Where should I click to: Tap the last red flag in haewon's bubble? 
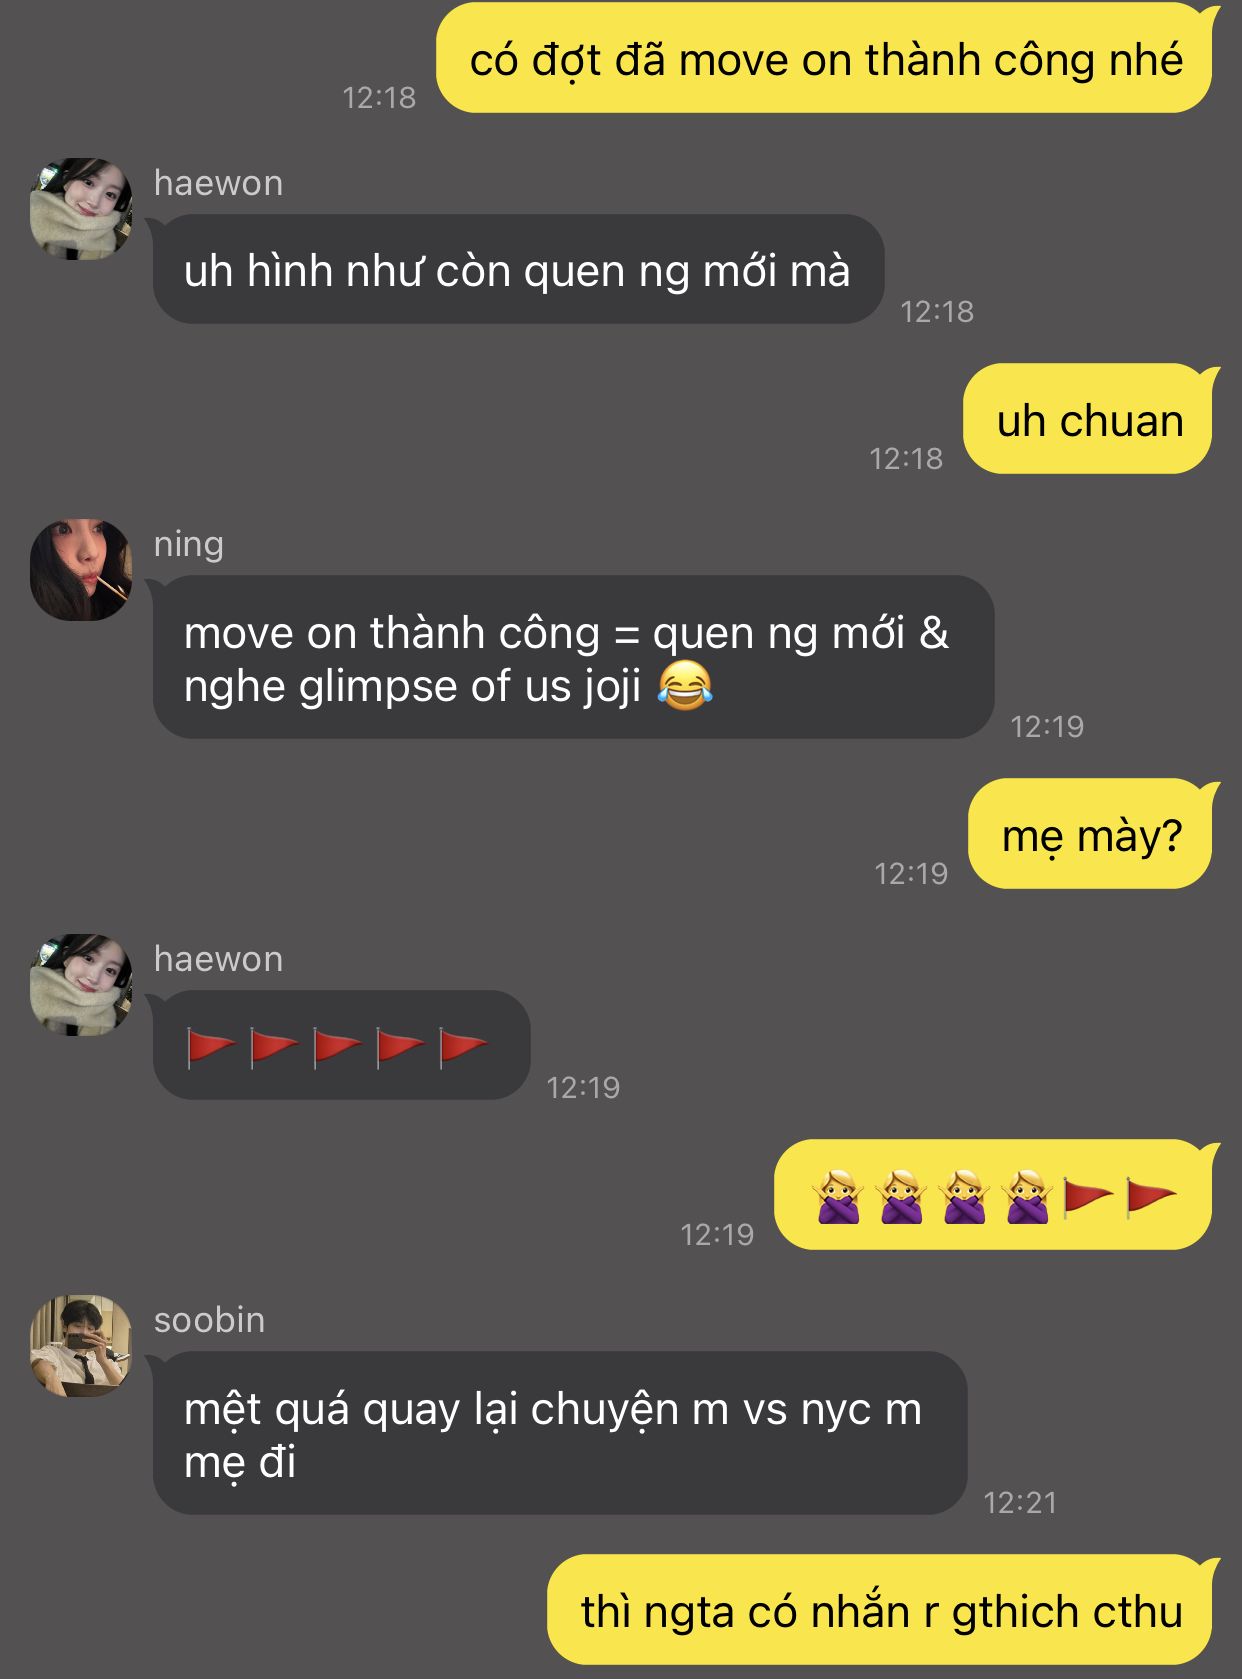[463, 1047]
